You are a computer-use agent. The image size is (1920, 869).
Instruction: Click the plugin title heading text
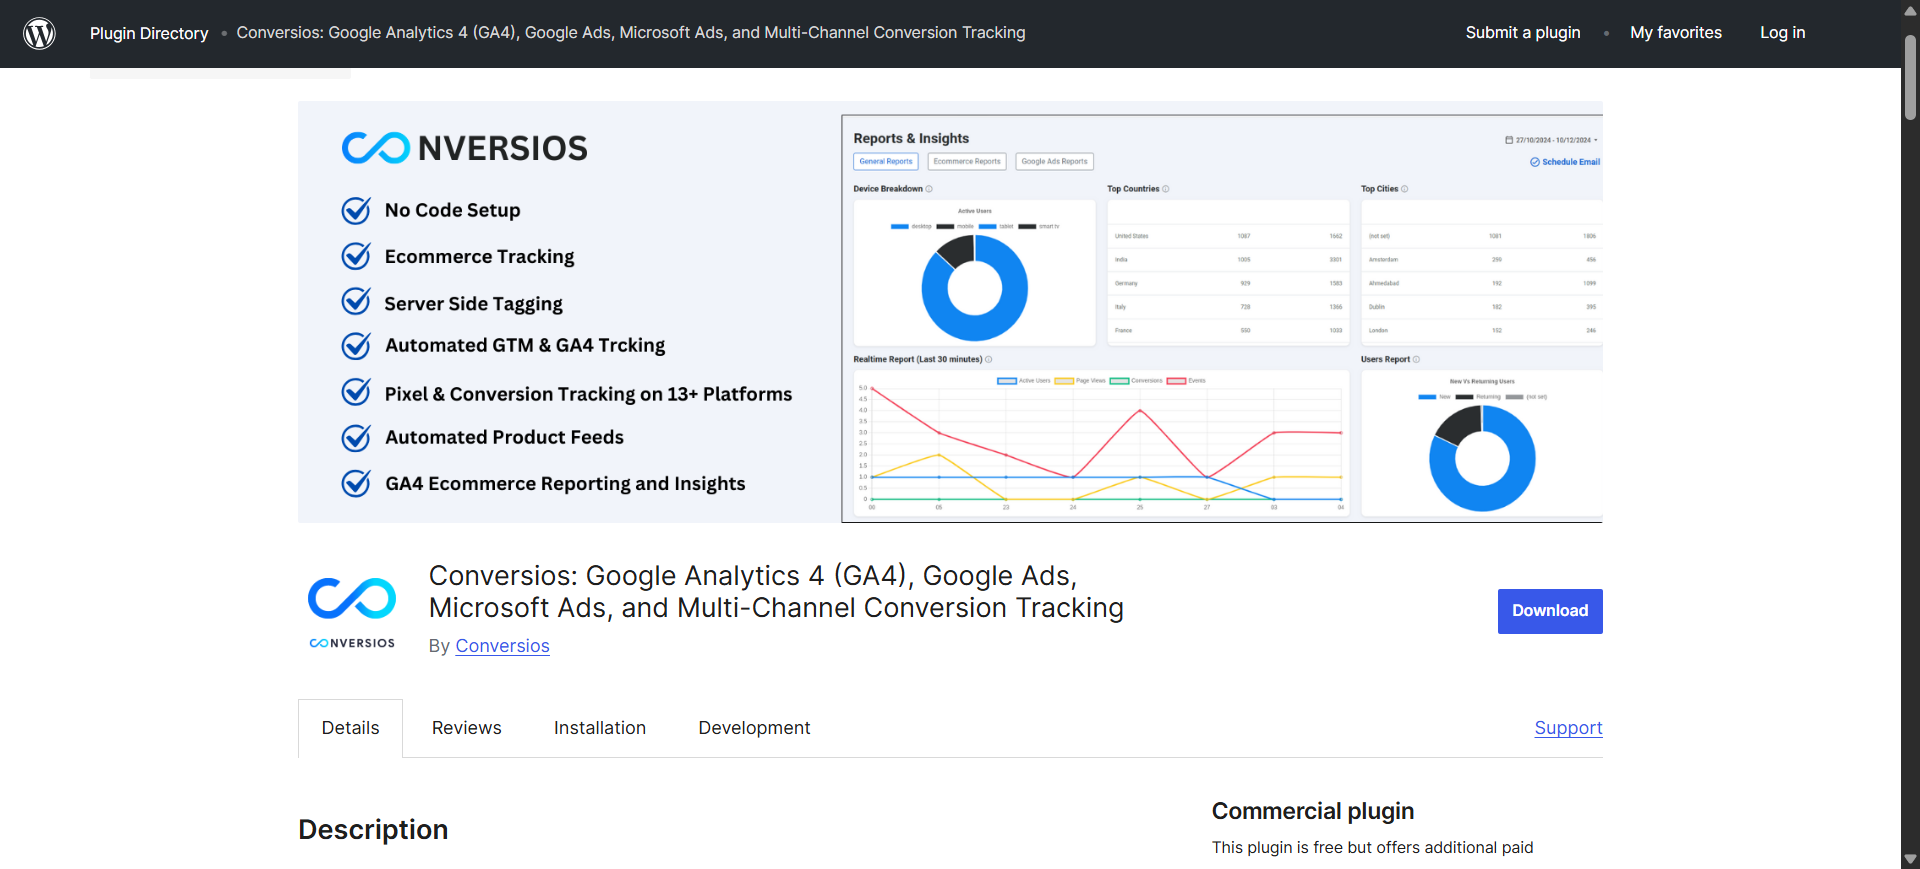pos(776,592)
